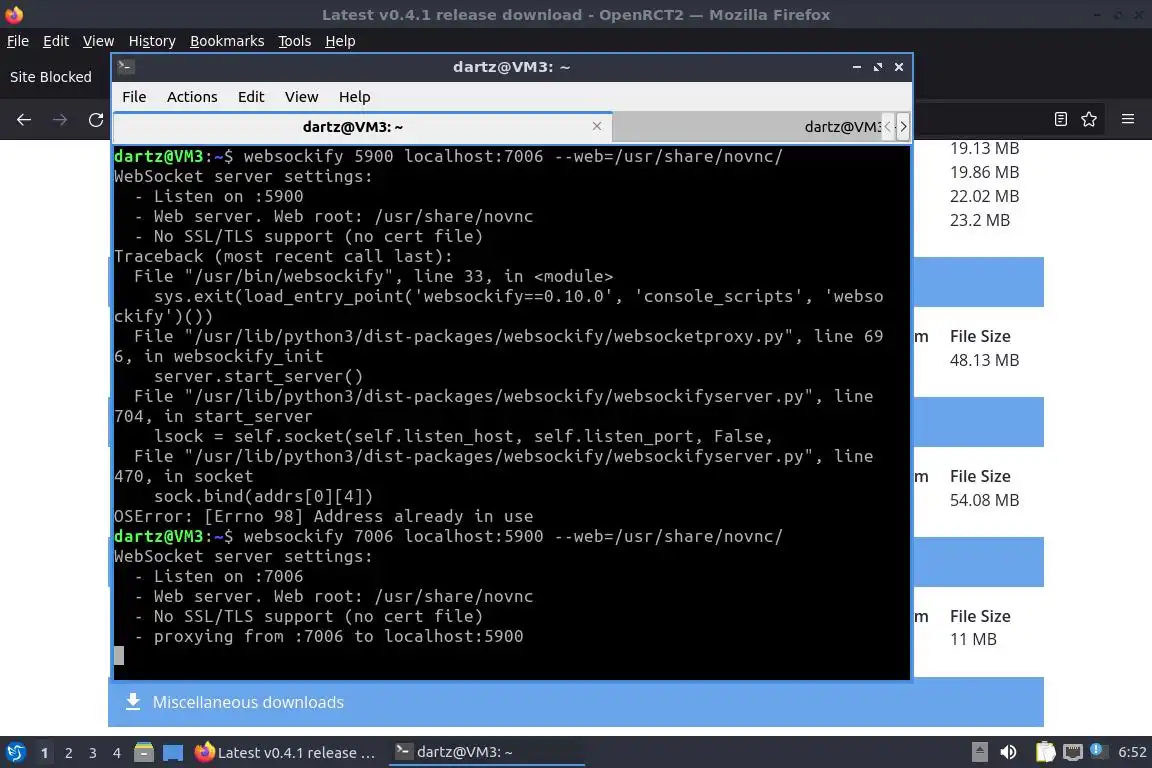Open Firefox View menu
The image size is (1152, 768).
98,41
